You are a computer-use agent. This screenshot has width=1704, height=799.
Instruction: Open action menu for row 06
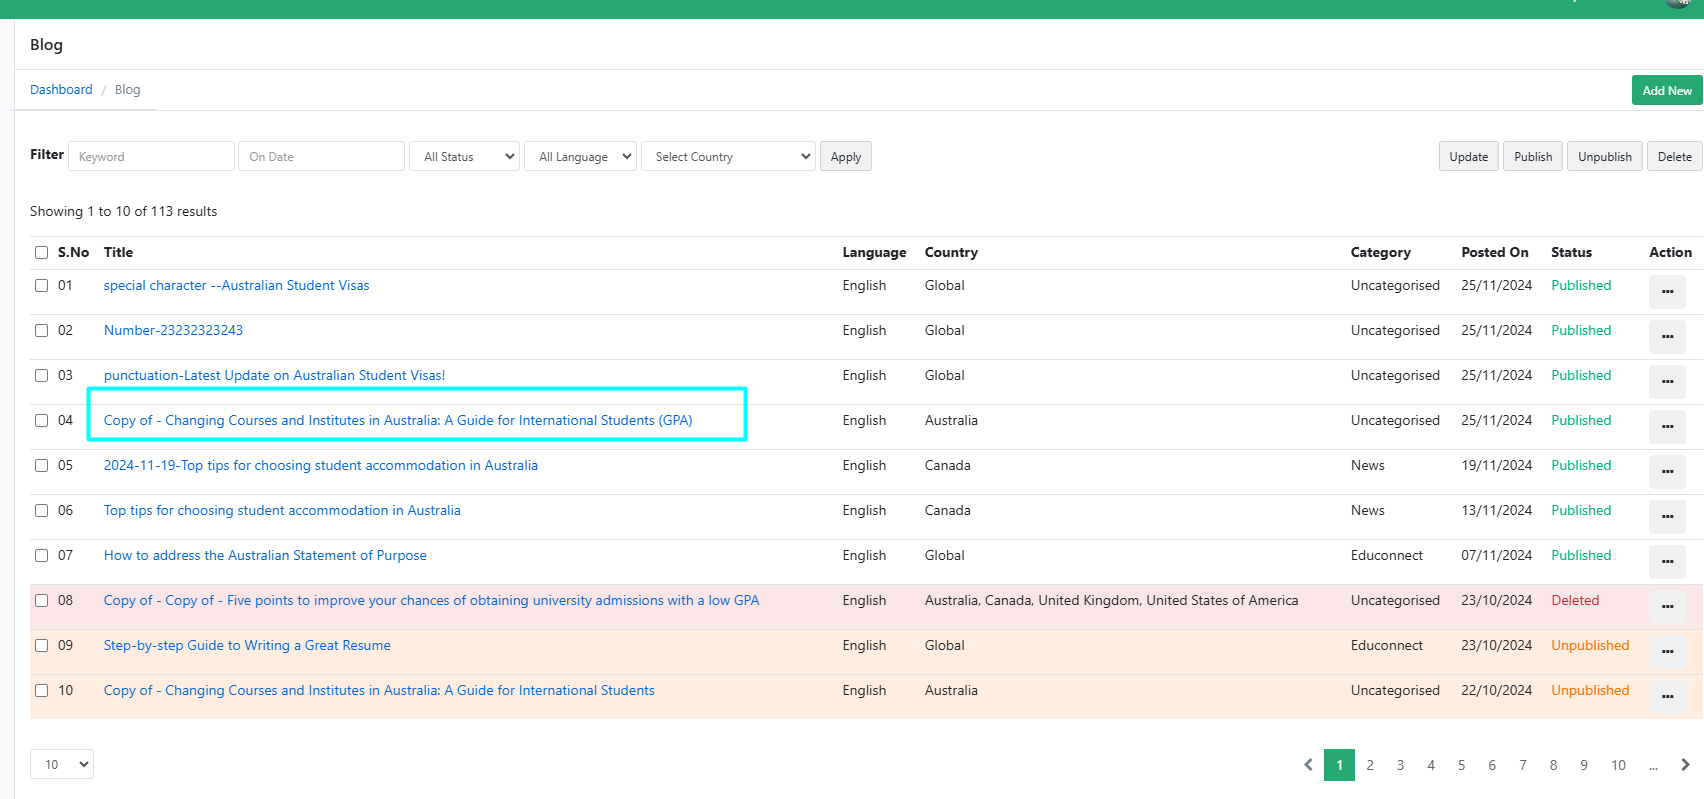[x=1666, y=516]
